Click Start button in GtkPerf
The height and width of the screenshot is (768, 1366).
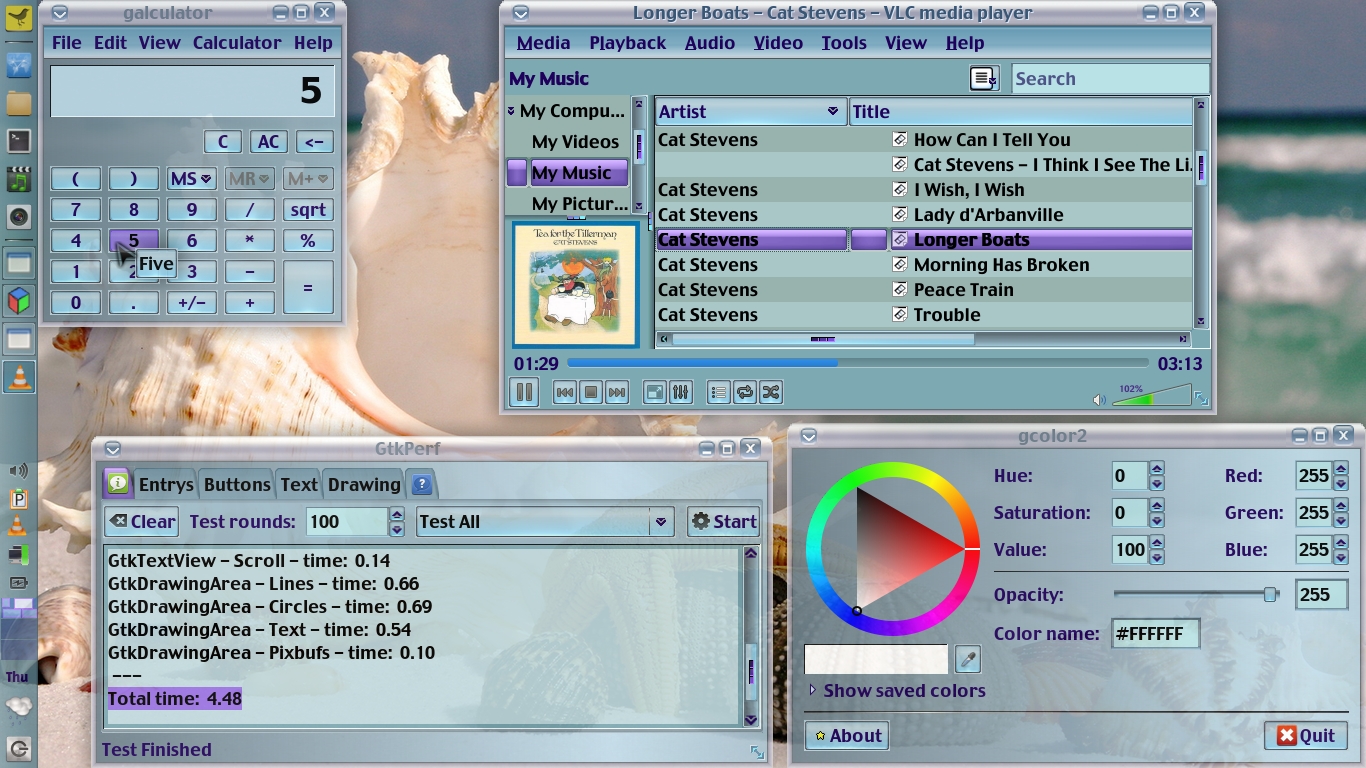coord(724,521)
